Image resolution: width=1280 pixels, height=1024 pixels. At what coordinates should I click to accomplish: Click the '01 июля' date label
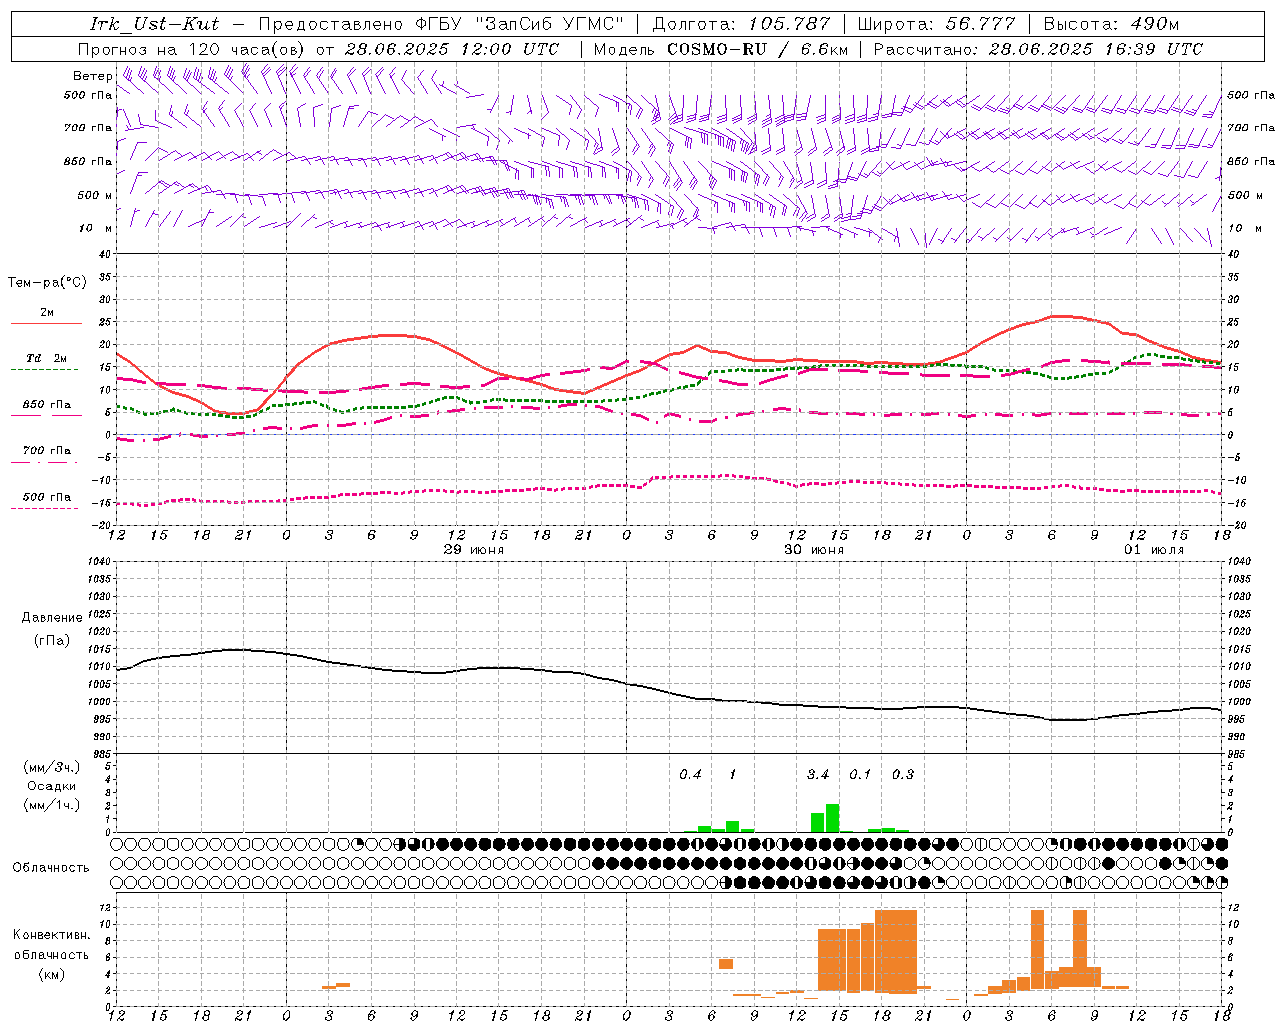coord(1154,550)
